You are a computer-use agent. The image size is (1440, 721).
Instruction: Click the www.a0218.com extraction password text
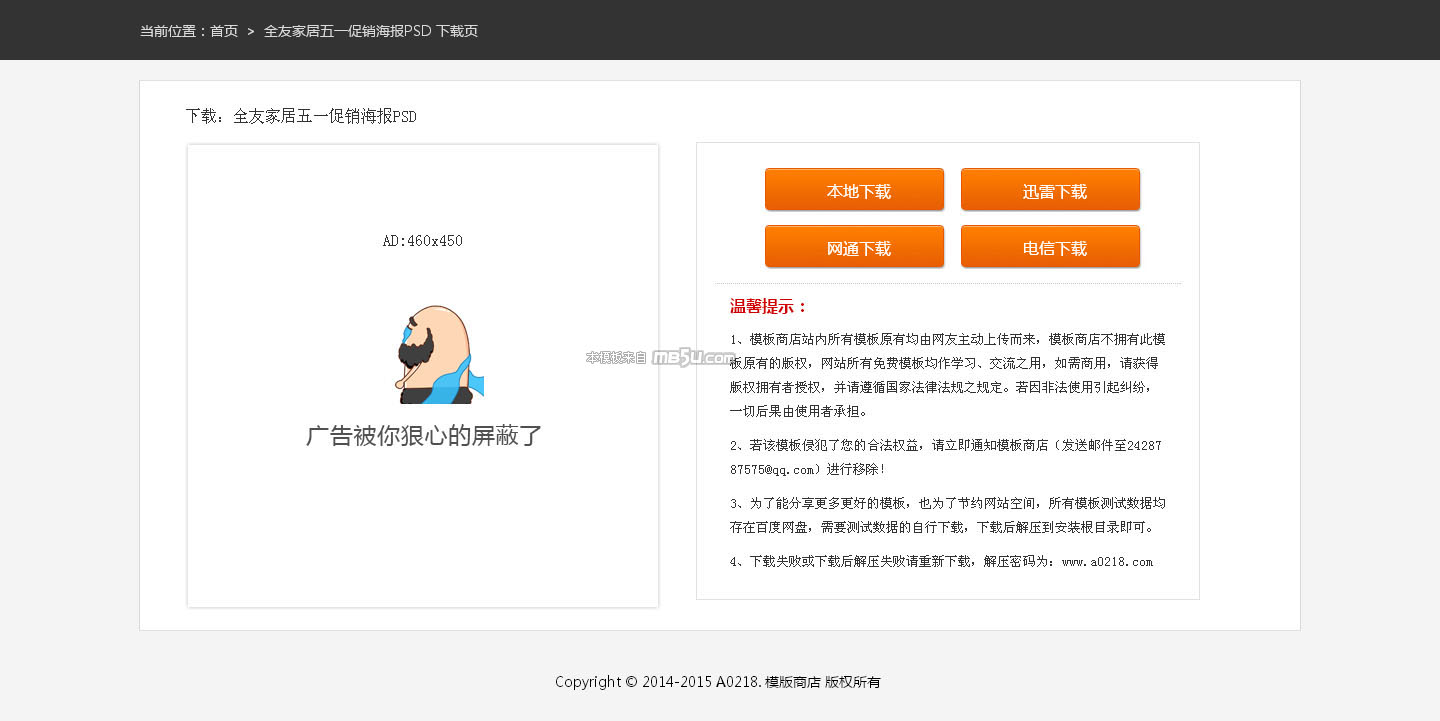(1107, 562)
